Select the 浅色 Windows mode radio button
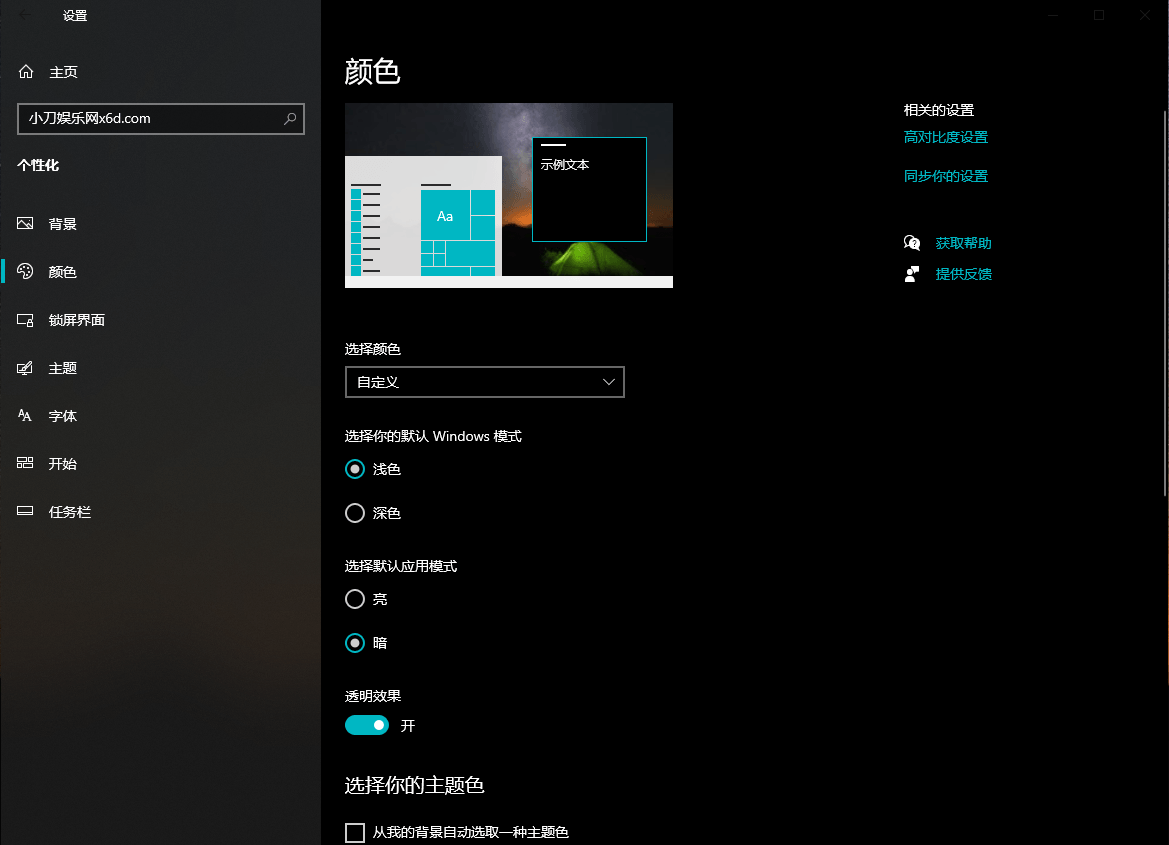 (354, 468)
